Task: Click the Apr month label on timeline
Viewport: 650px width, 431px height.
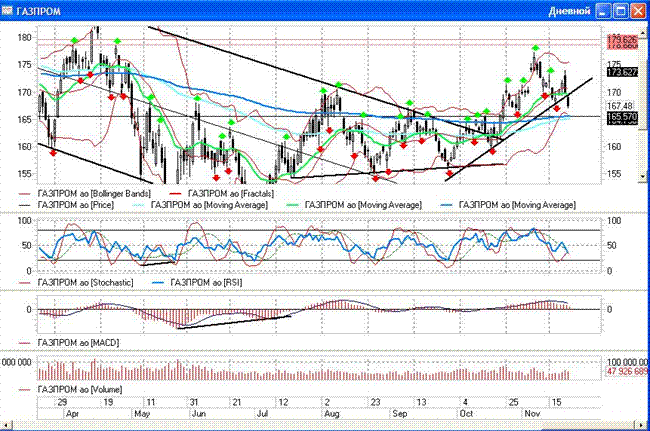Action: click(73, 413)
